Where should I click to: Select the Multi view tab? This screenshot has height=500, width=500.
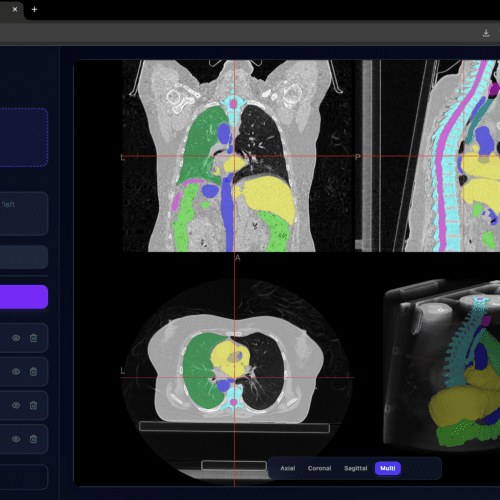tap(388, 468)
